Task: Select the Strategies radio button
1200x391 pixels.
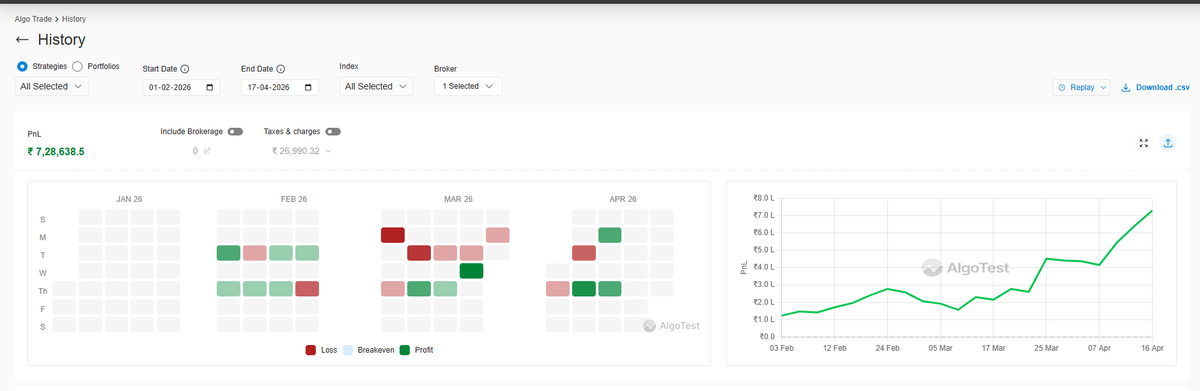Action: pos(23,66)
